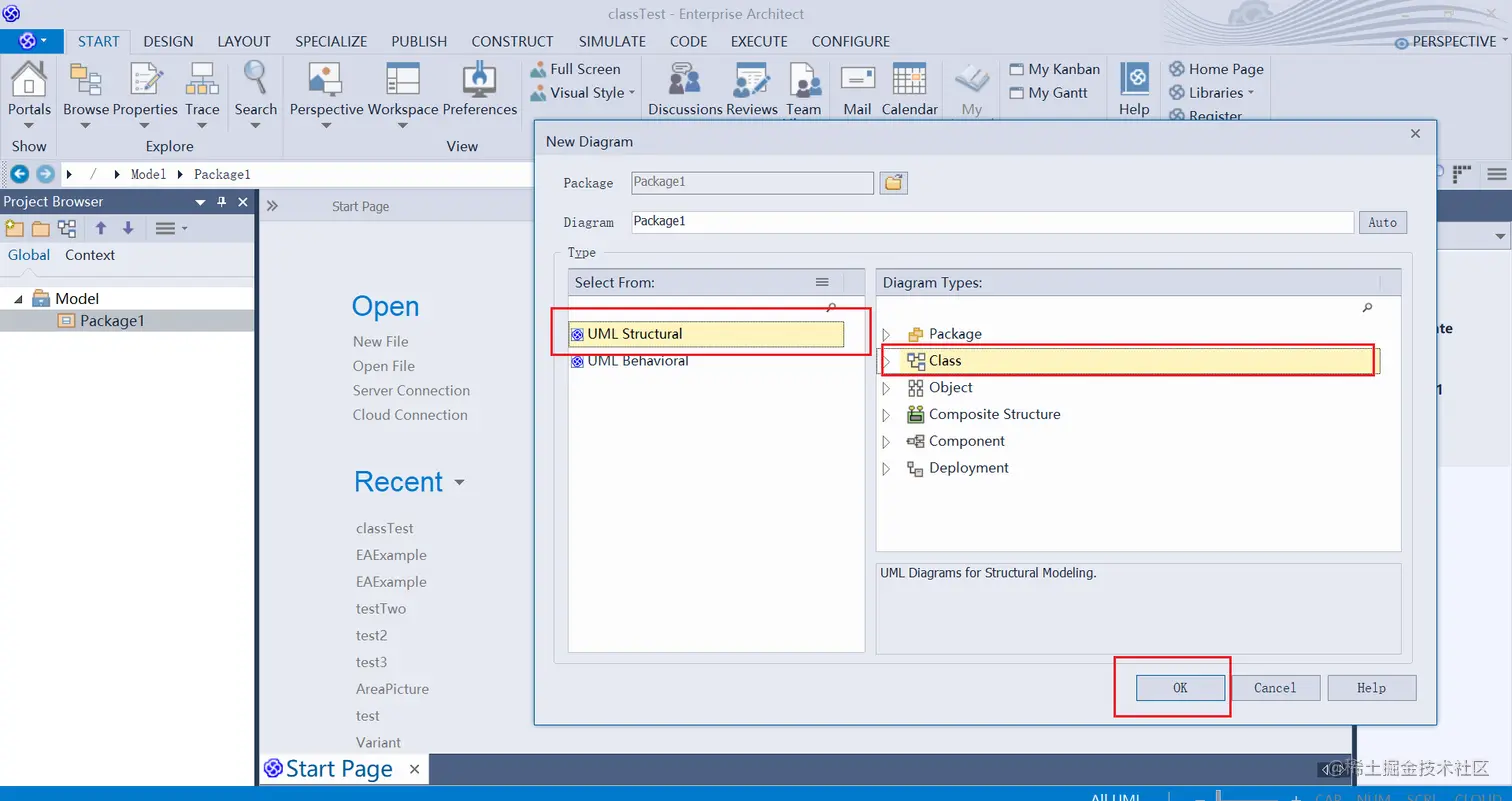
Task: Click the Search magnifier ribbon icon
Action: click(256, 78)
